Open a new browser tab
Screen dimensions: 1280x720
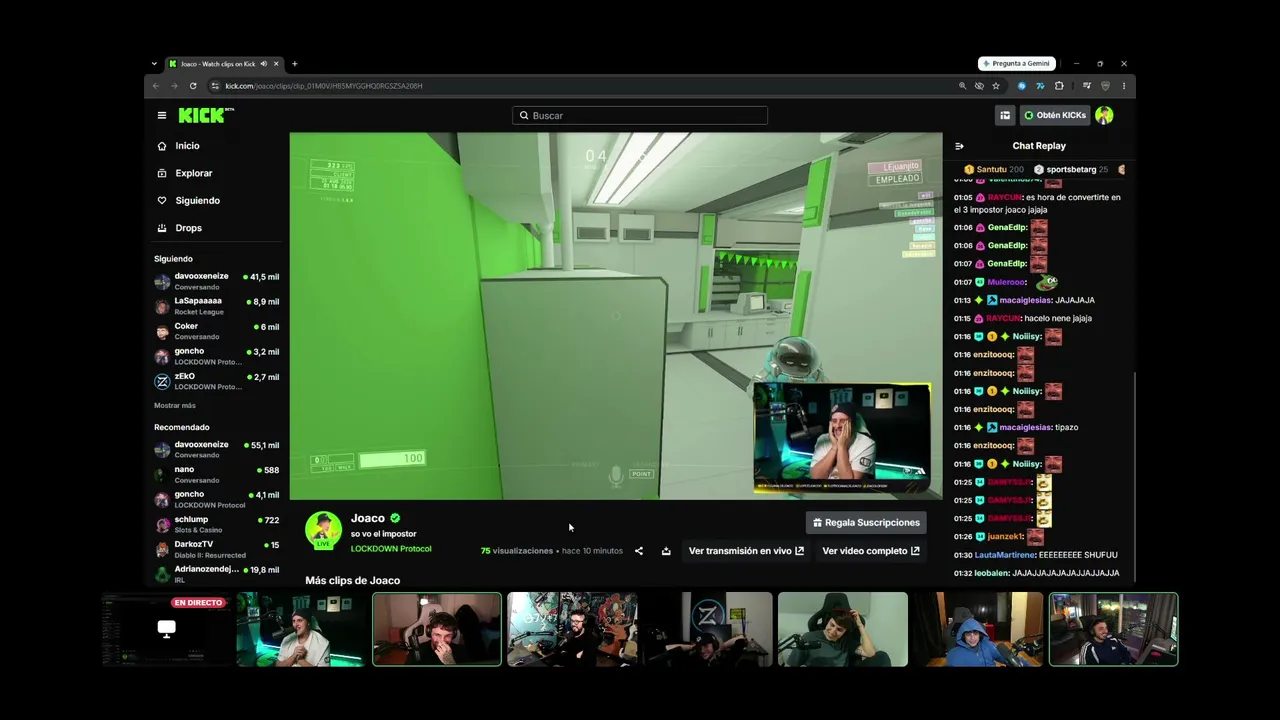[x=294, y=64]
